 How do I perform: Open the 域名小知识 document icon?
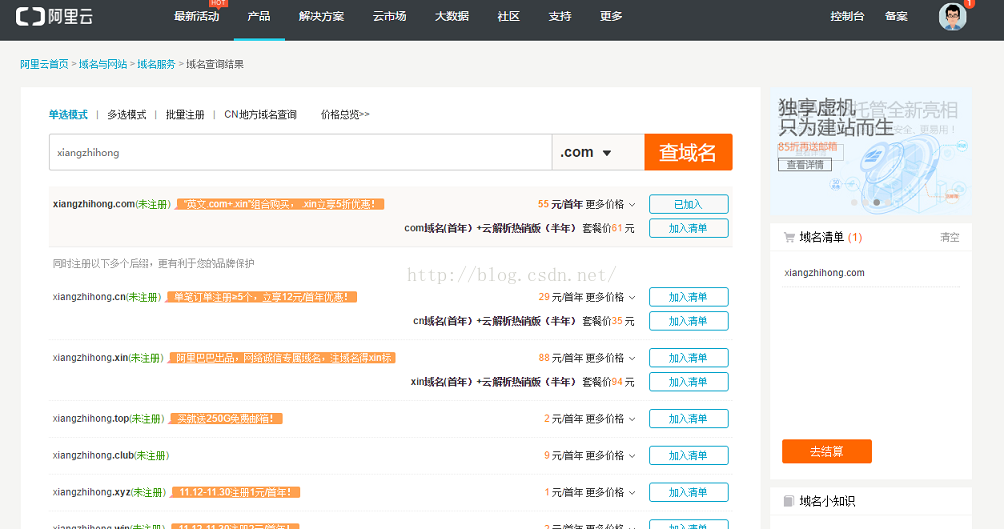[x=789, y=501]
